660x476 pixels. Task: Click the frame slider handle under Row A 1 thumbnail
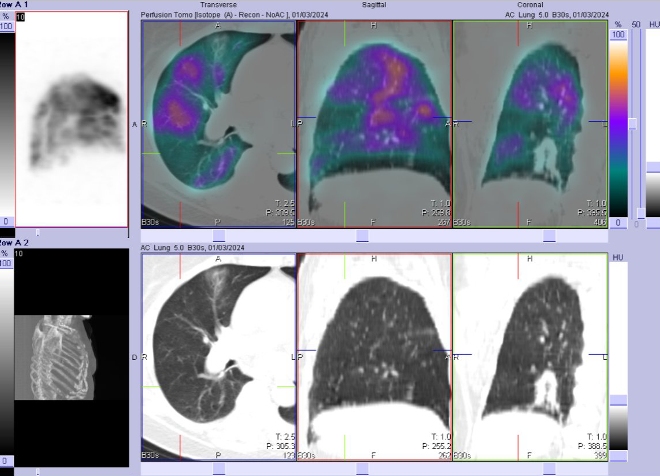(37, 233)
